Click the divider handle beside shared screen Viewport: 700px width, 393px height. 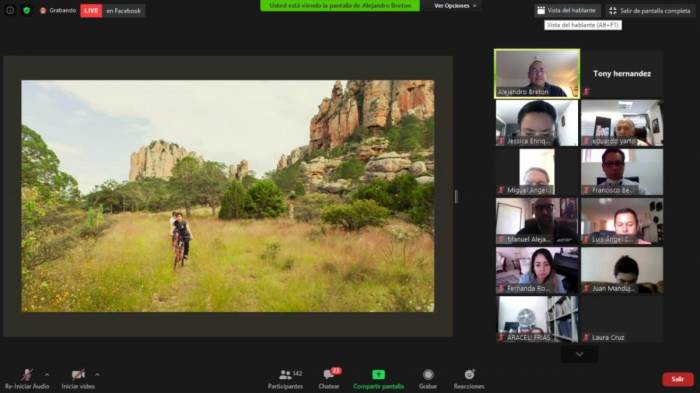456,196
